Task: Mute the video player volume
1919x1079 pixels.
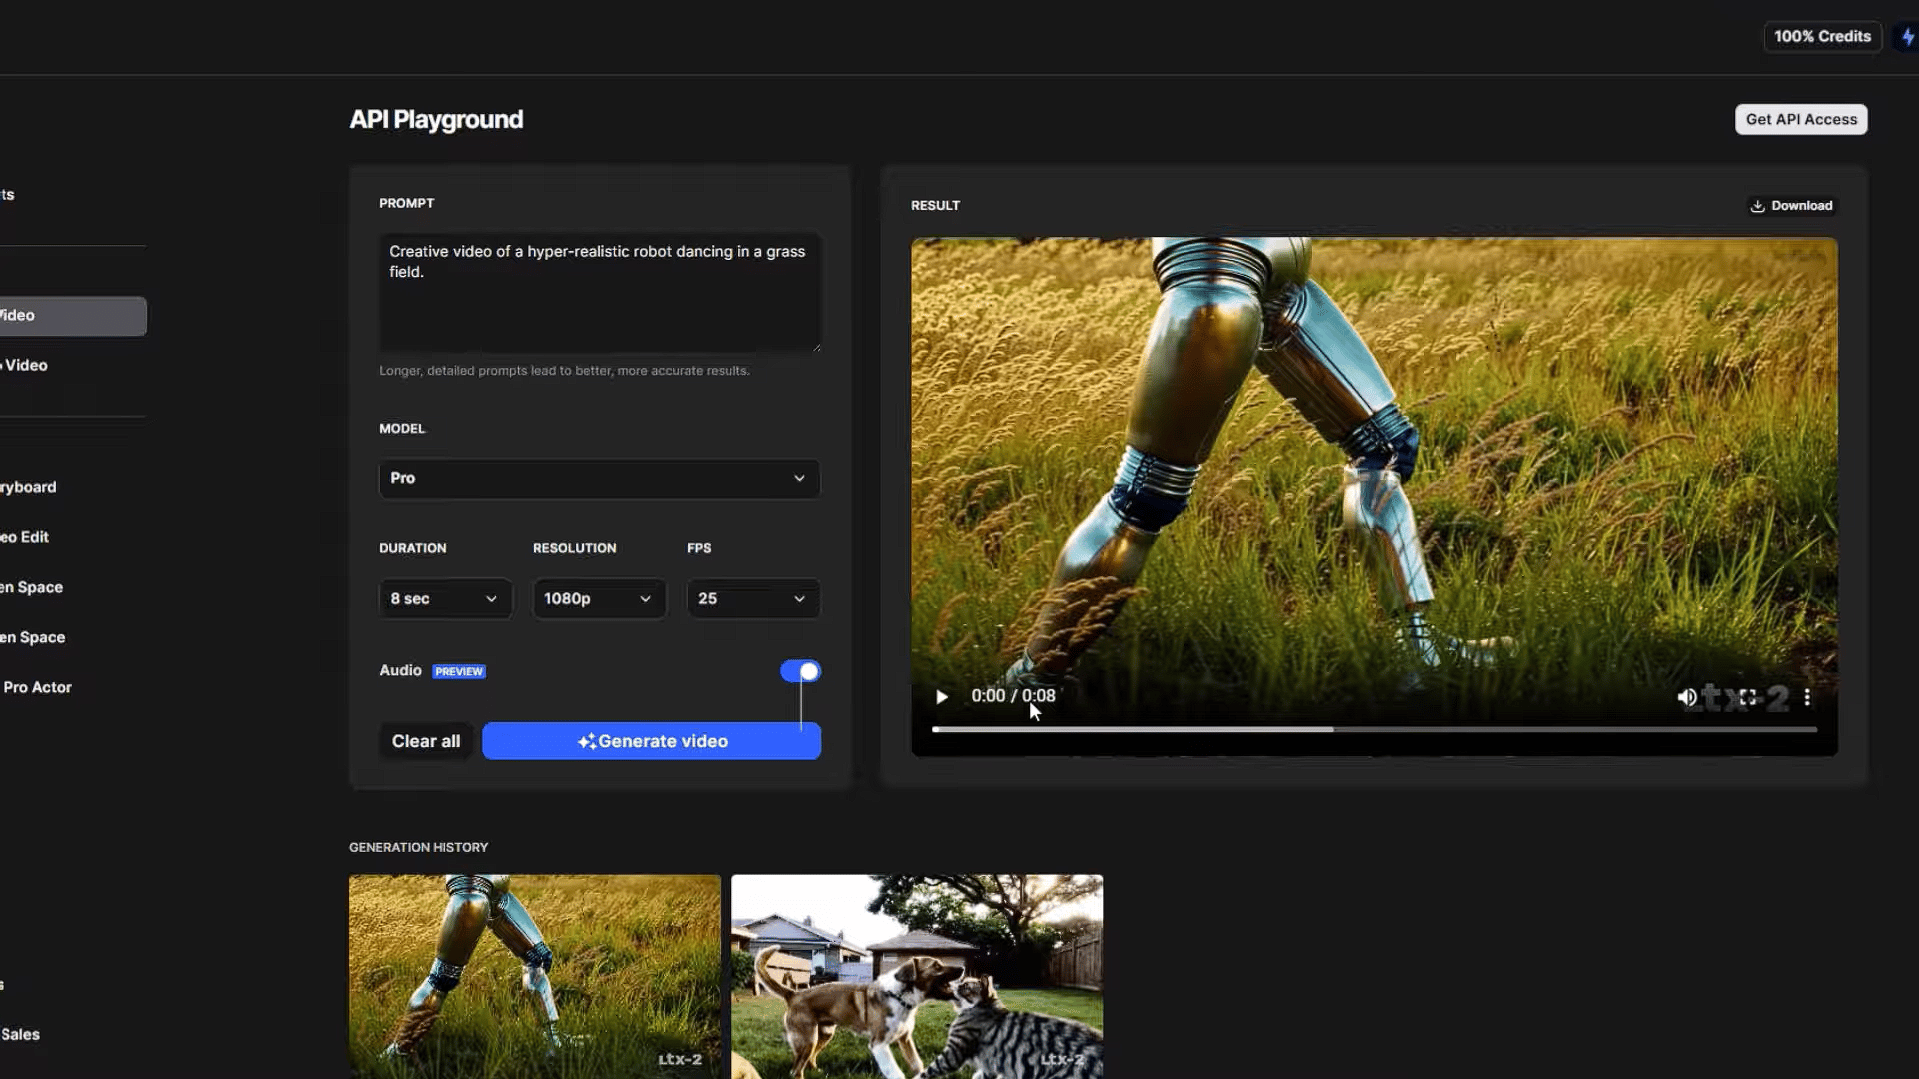Action: click(x=1686, y=697)
